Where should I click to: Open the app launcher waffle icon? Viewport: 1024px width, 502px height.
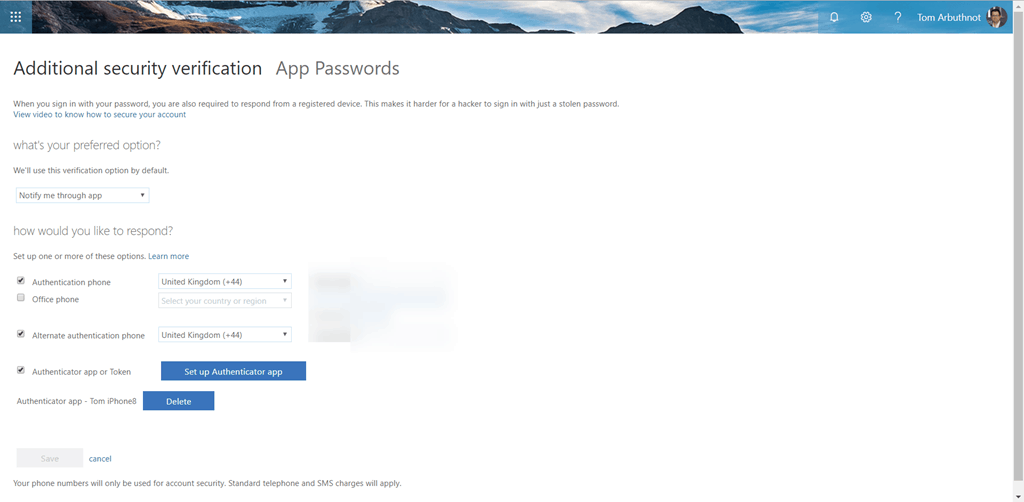15,17
